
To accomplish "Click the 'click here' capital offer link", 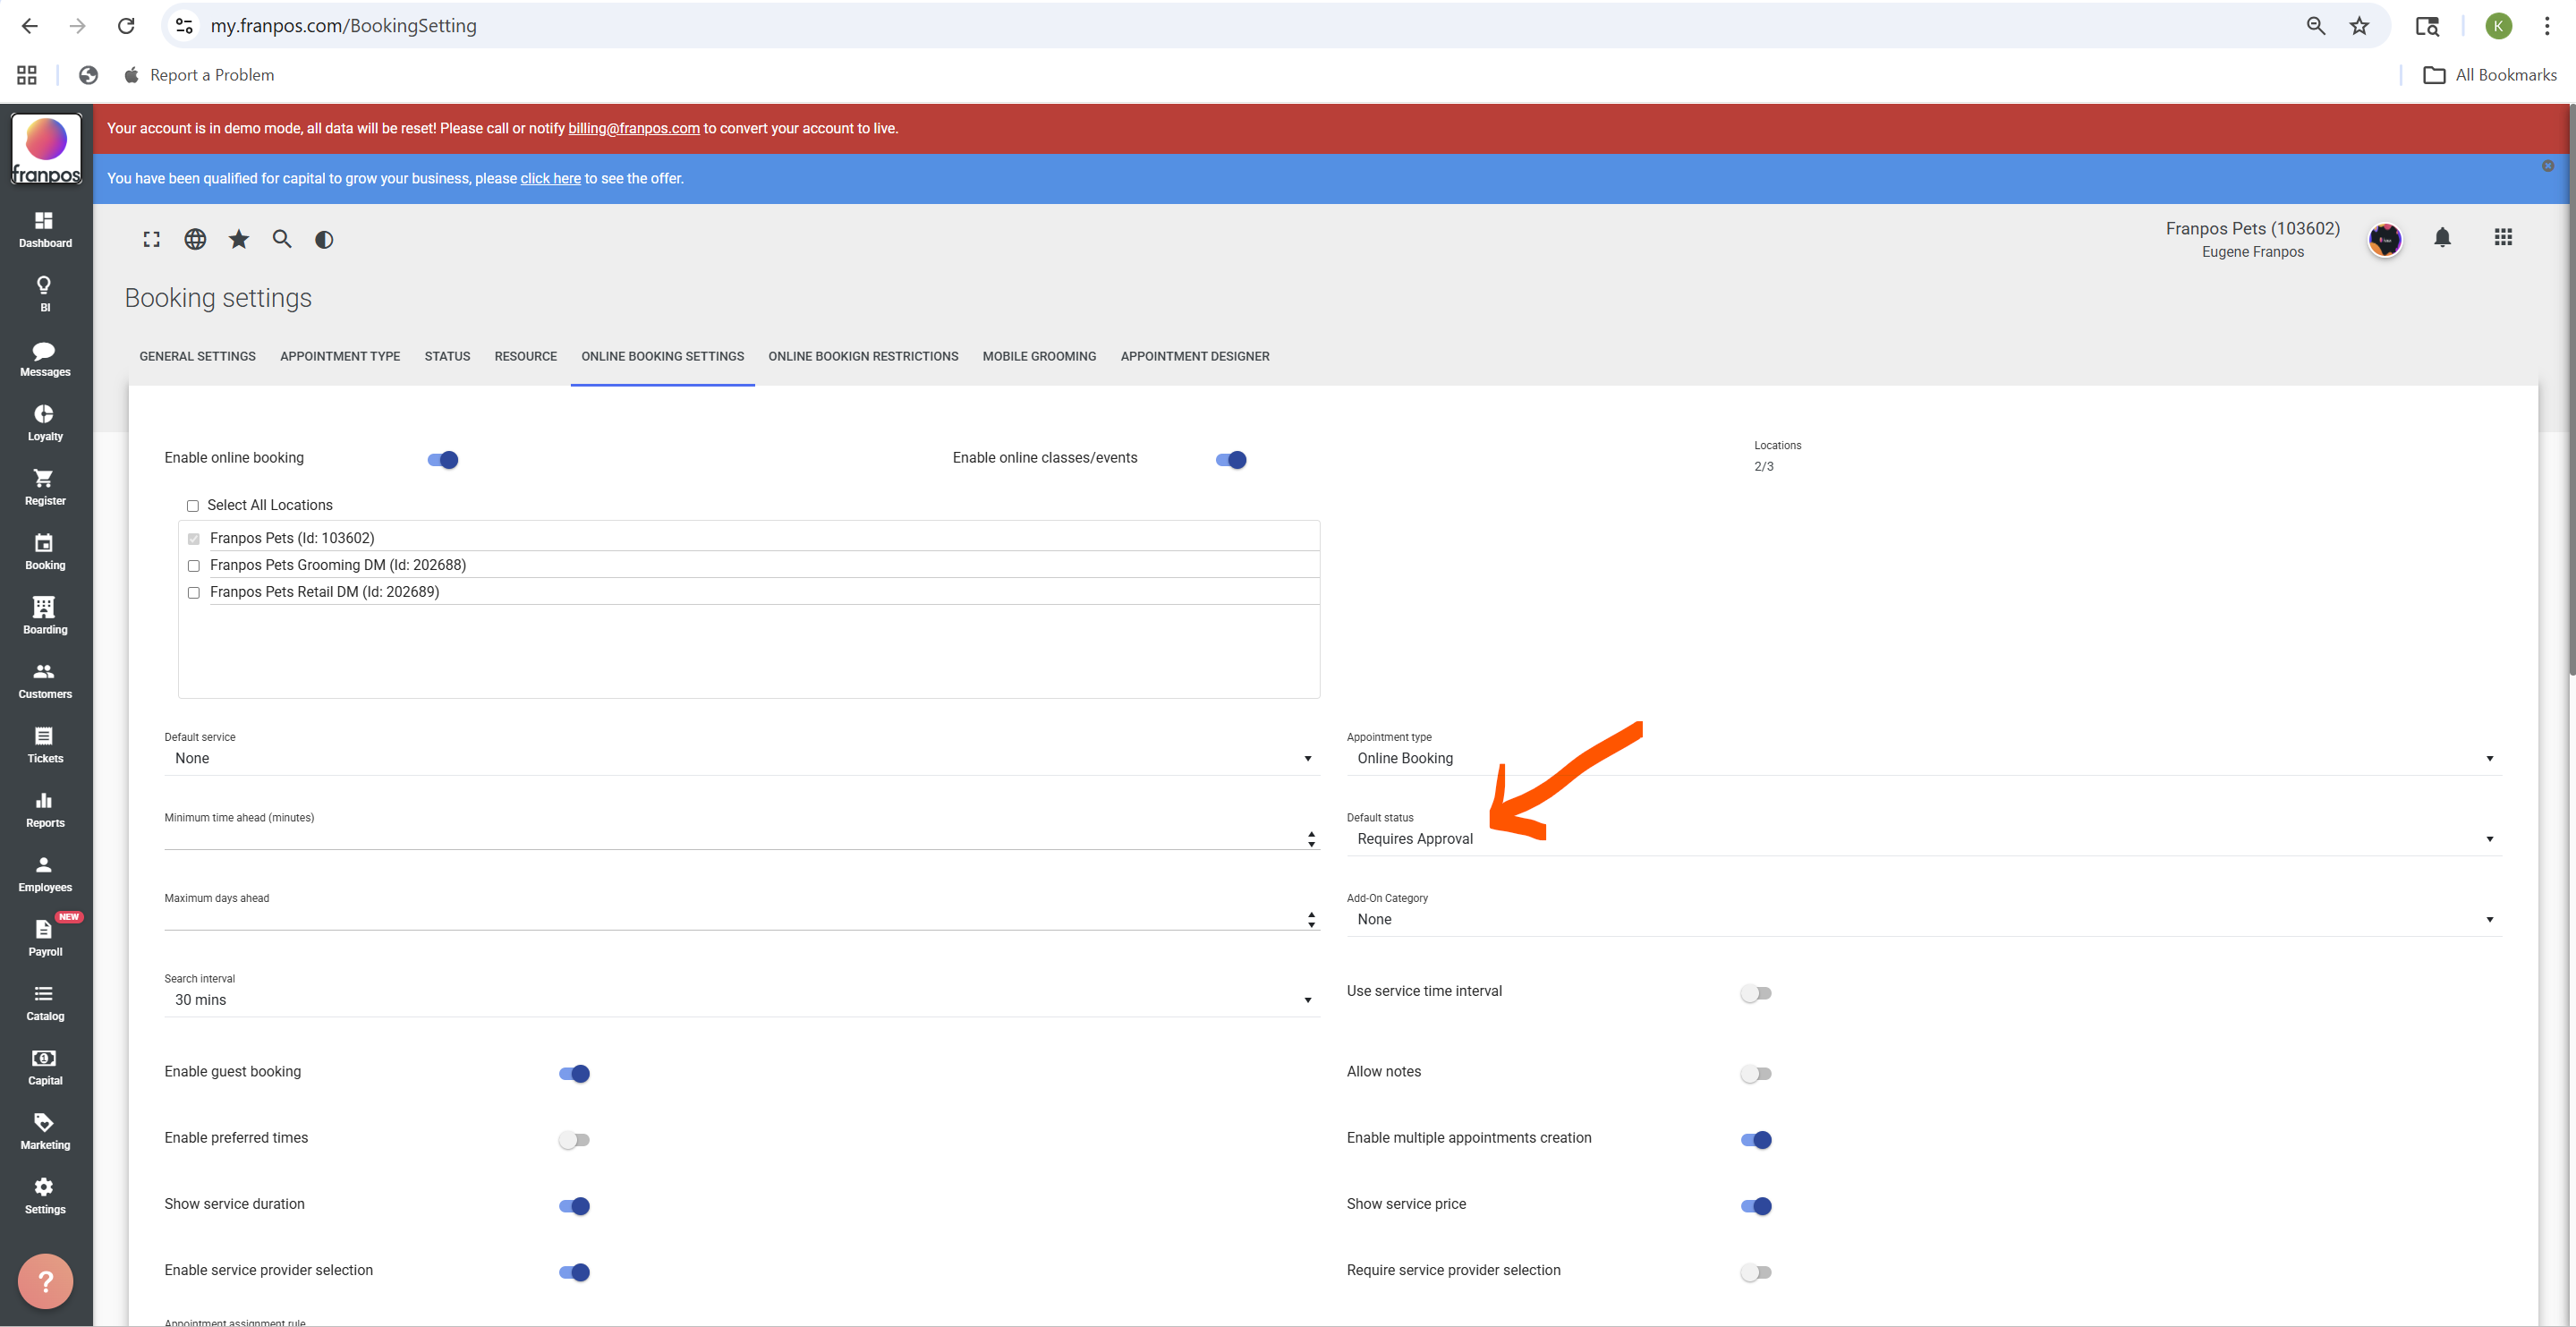I will [550, 179].
